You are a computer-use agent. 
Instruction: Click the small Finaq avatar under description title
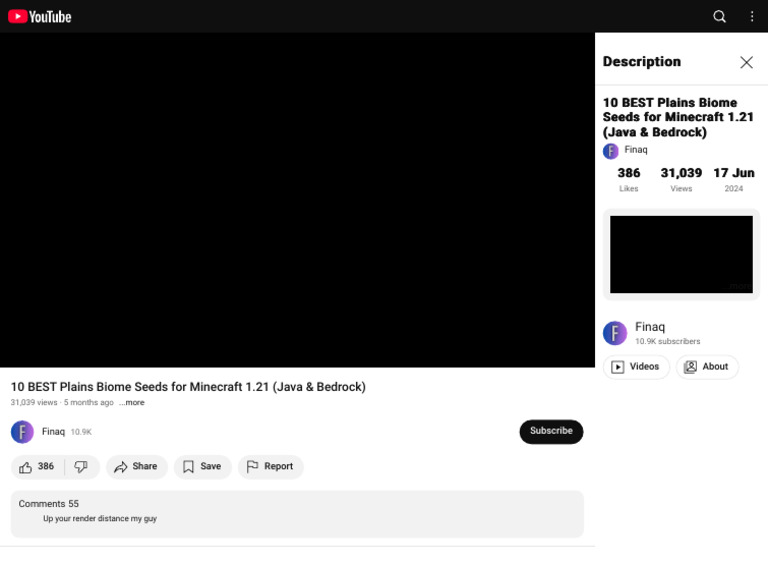click(610, 151)
